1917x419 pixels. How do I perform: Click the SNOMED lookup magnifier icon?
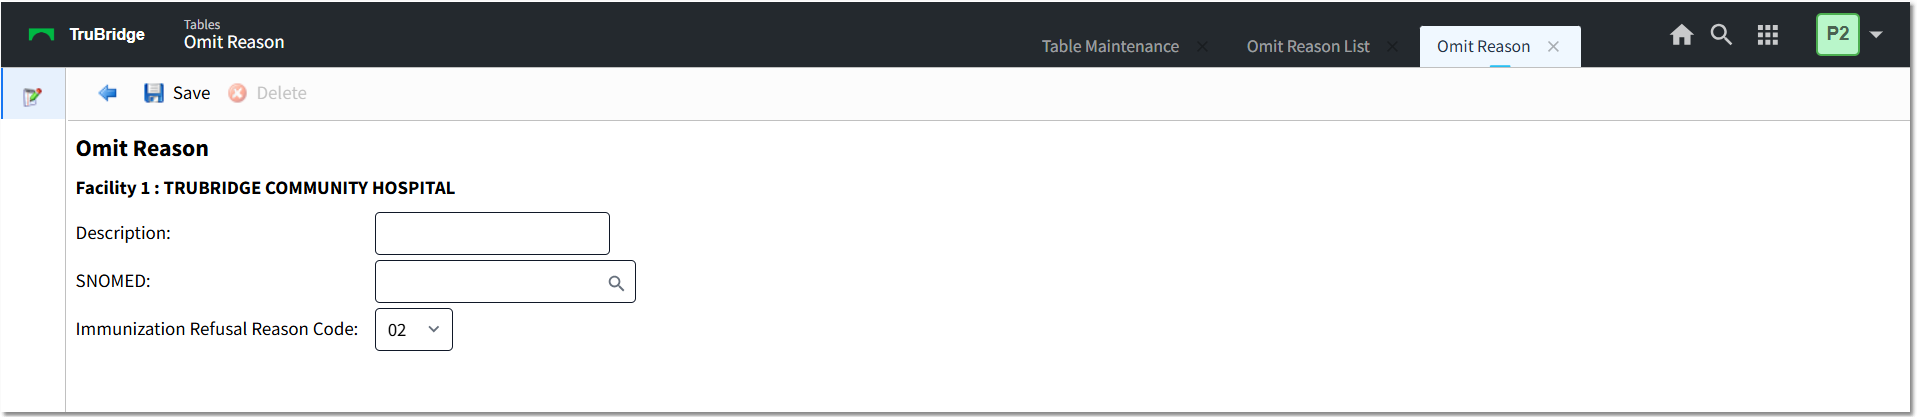click(x=616, y=283)
